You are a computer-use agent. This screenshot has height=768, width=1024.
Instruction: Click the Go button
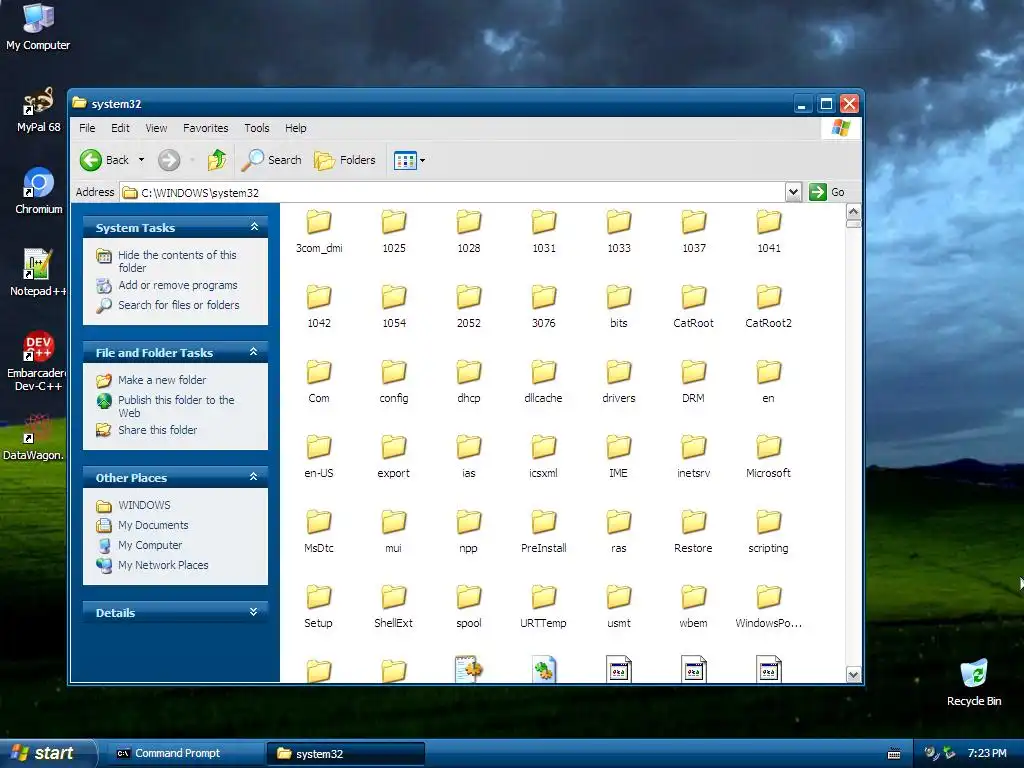(827, 192)
